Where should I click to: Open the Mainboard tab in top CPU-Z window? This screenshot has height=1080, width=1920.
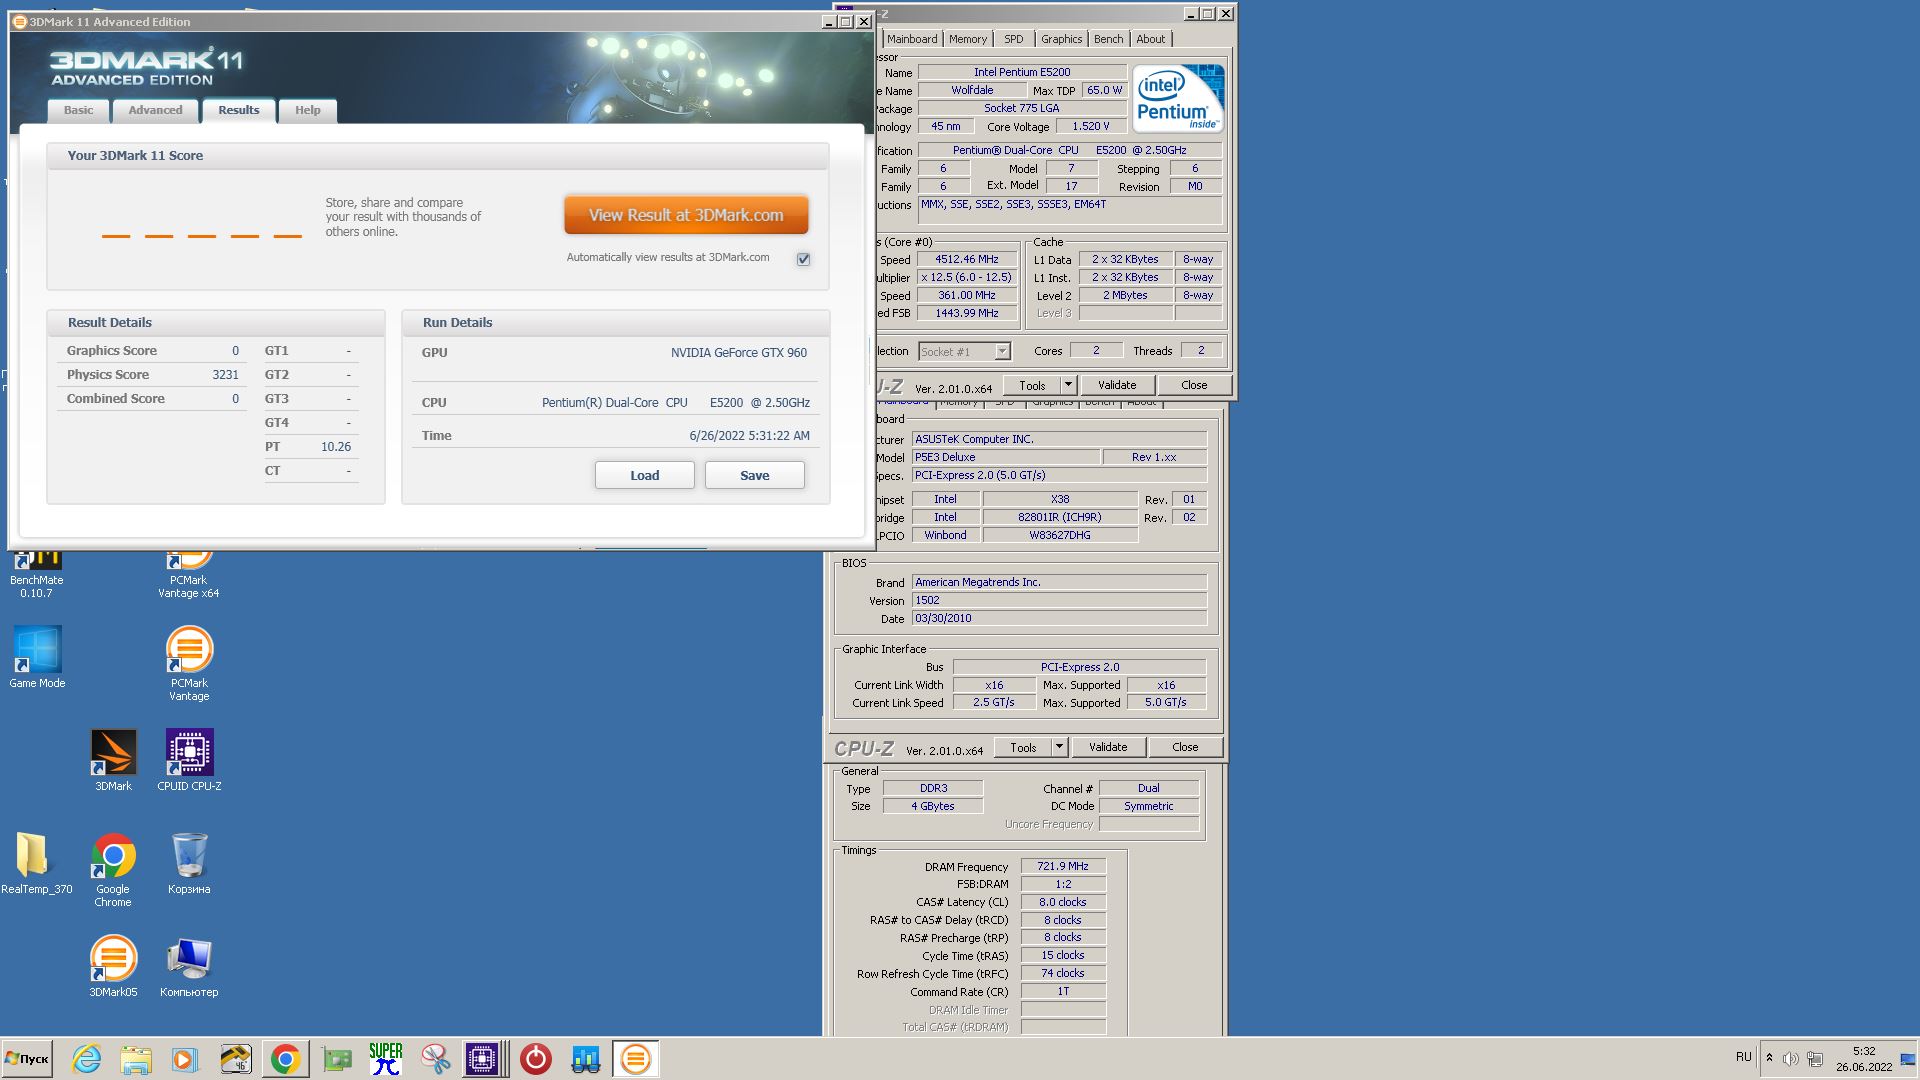(x=912, y=39)
